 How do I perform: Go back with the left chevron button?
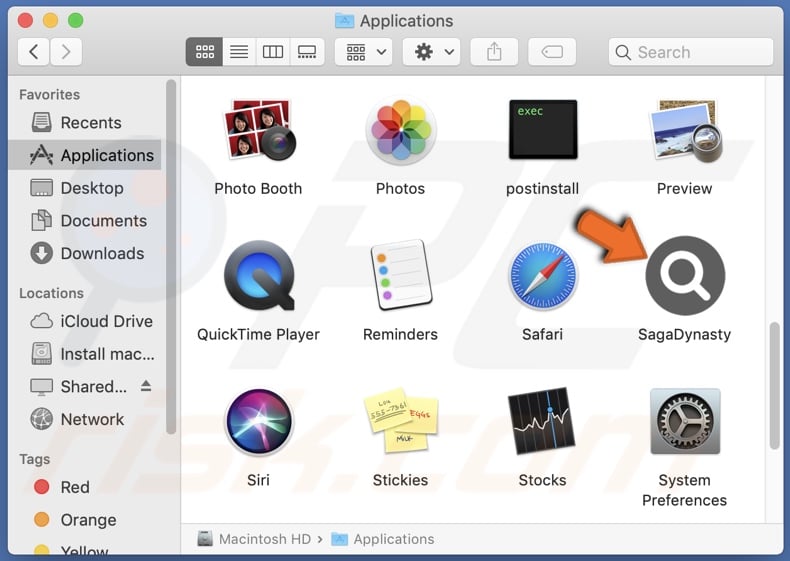pos(34,51)
